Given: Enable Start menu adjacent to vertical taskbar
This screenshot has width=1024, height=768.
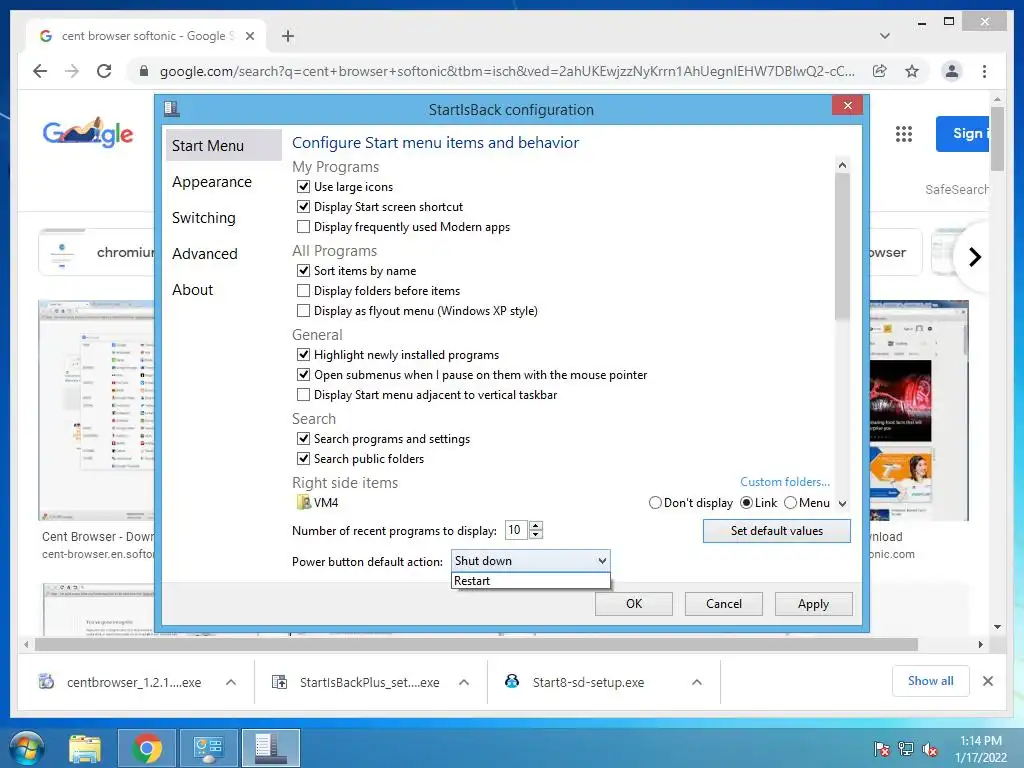Looking at the screenshot, I should click(303, 395).
